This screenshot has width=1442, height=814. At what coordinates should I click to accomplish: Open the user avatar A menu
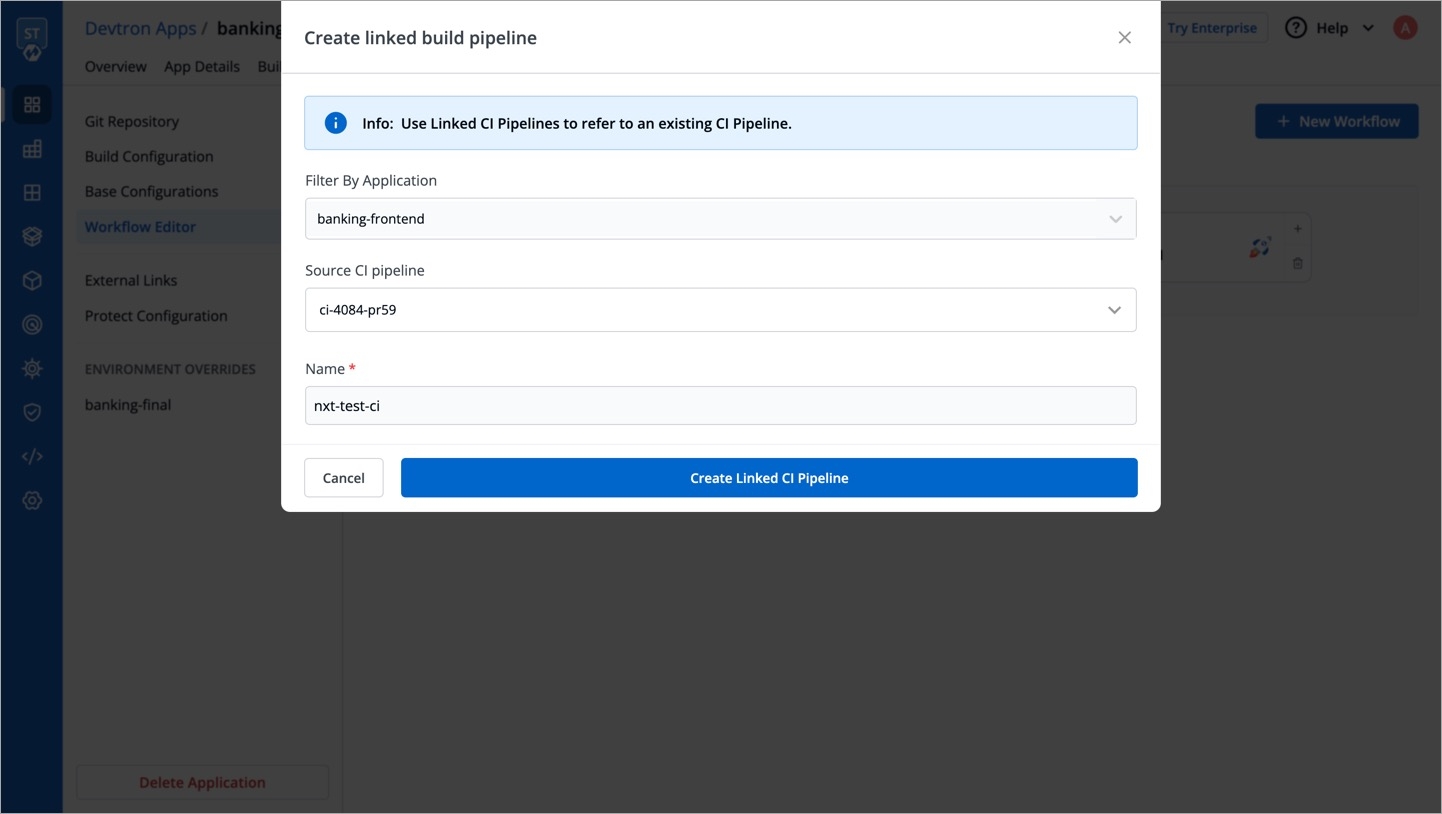tap(1405, 28)
